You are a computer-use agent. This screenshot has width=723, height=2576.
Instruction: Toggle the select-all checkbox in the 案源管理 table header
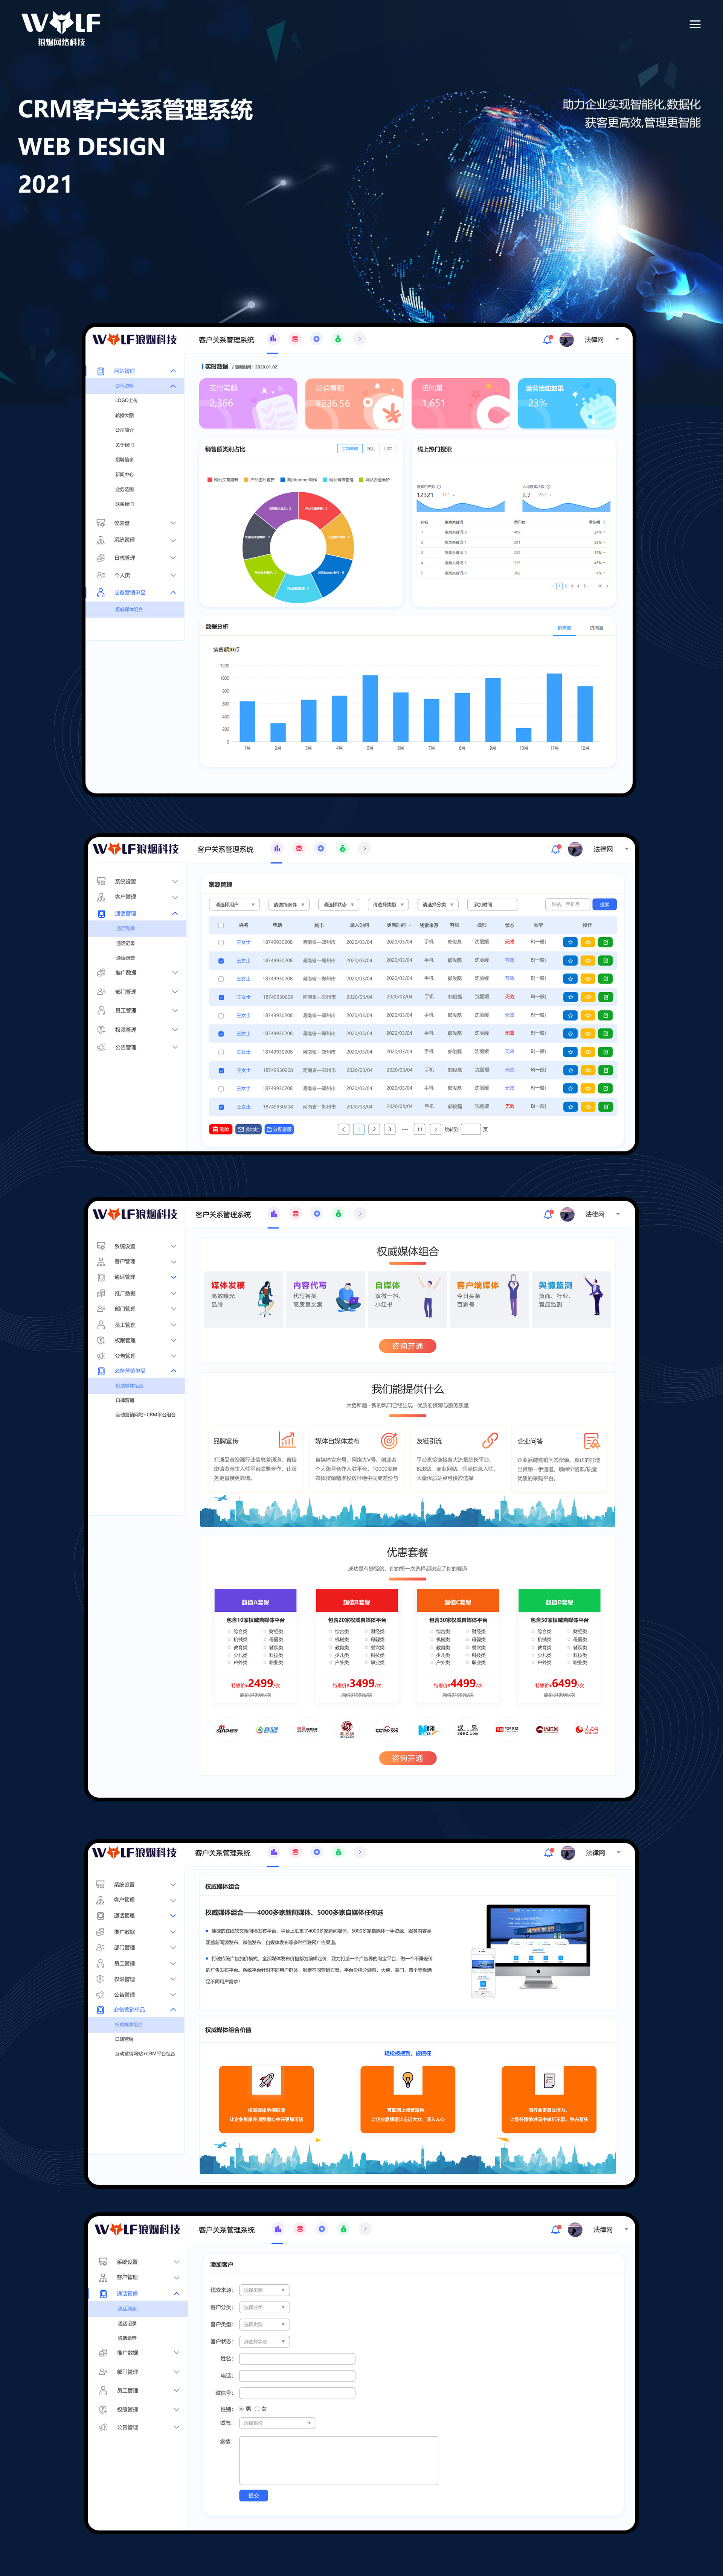click(221, 925)
